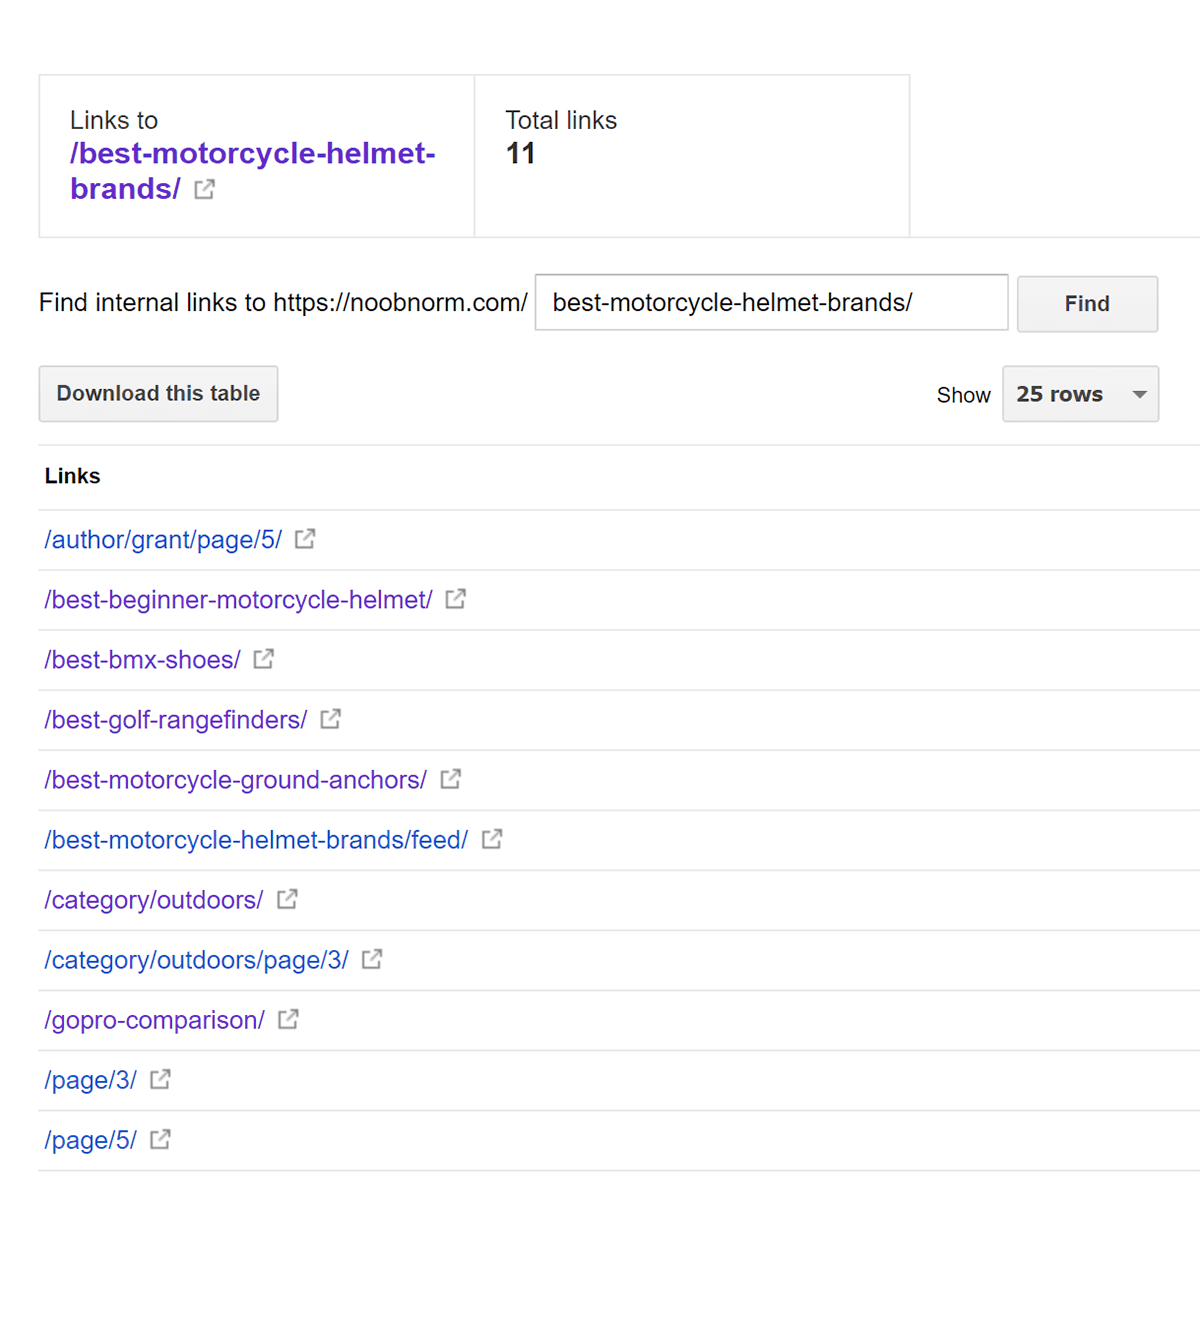This screenshot has height=1333, width=1200.
Task: Click external link icon for /author/grant/page/5/
Action: (x=305, y=539)
